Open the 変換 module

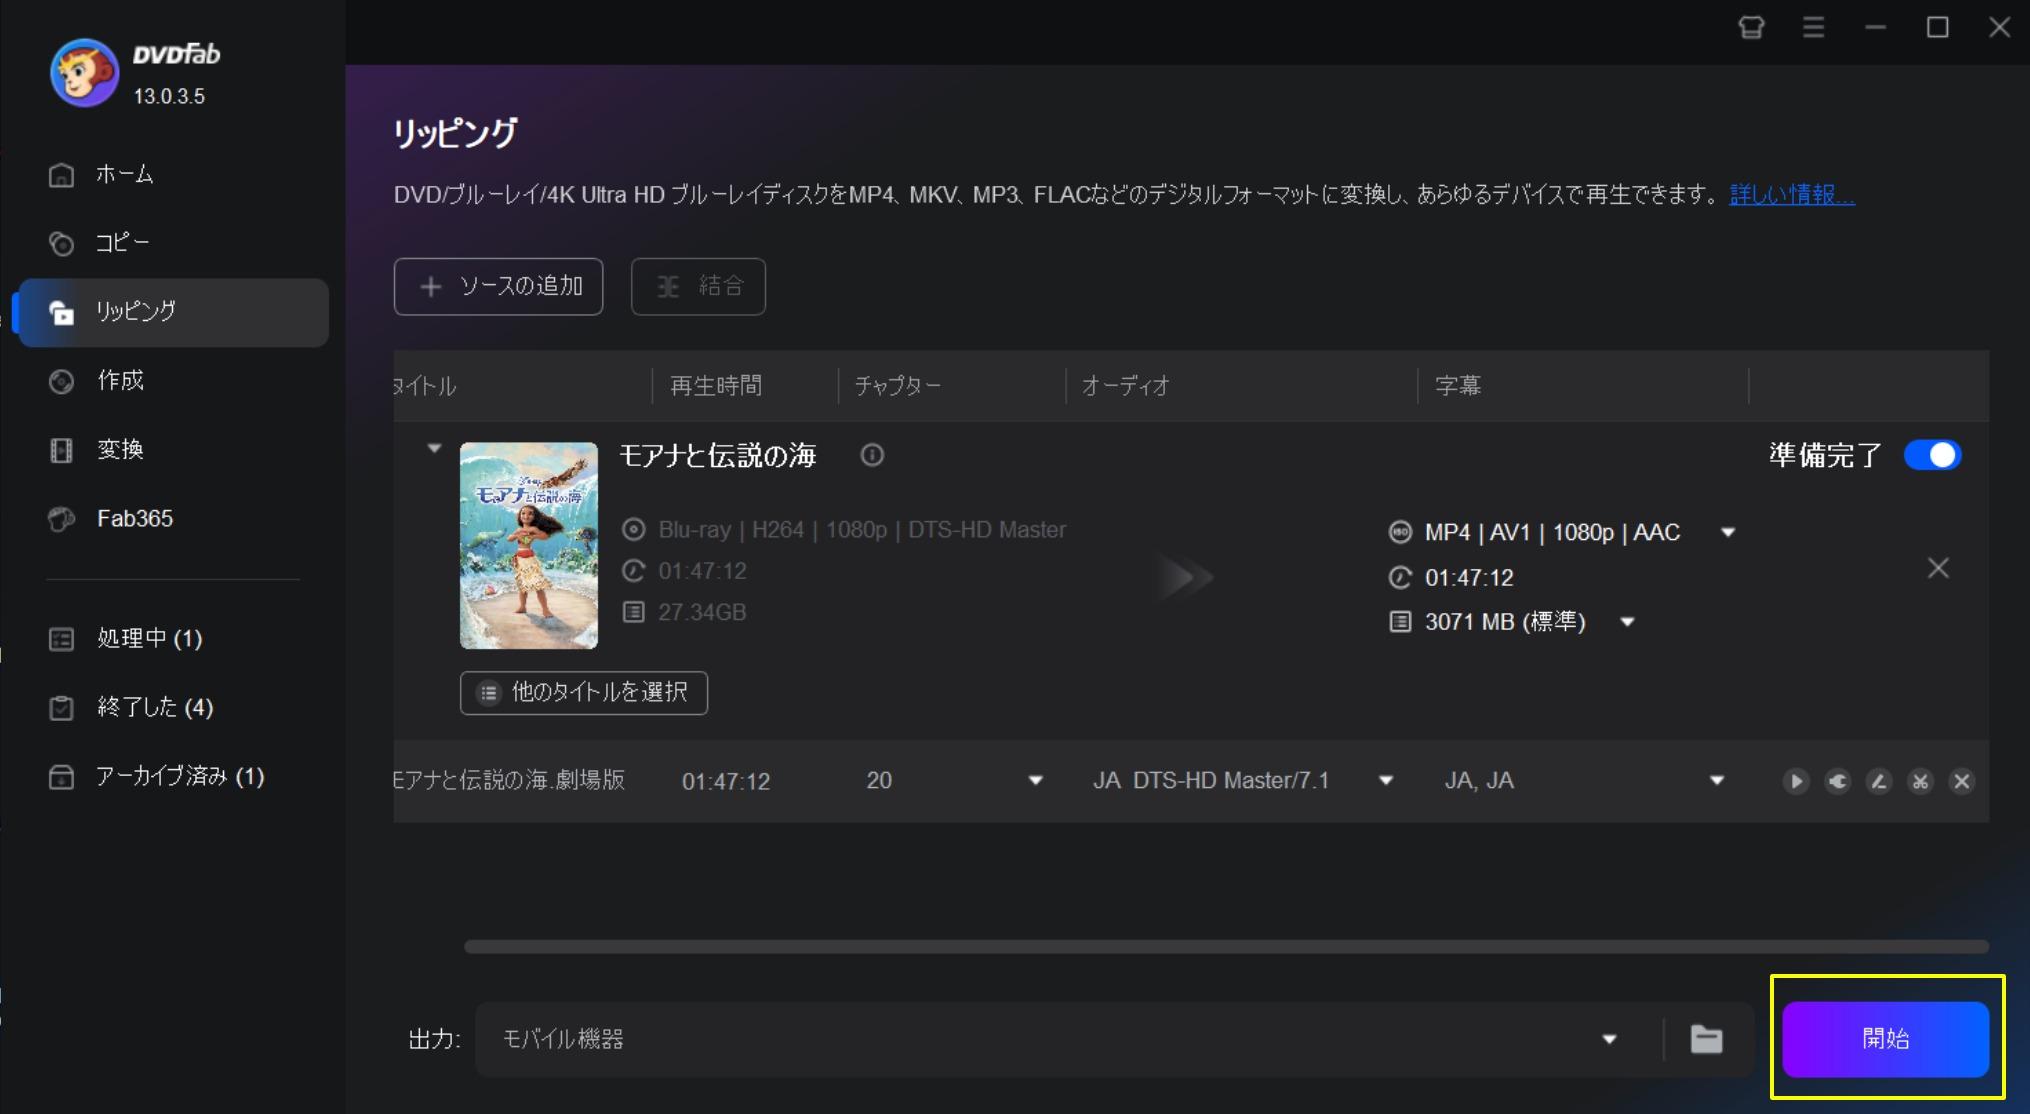174,450
